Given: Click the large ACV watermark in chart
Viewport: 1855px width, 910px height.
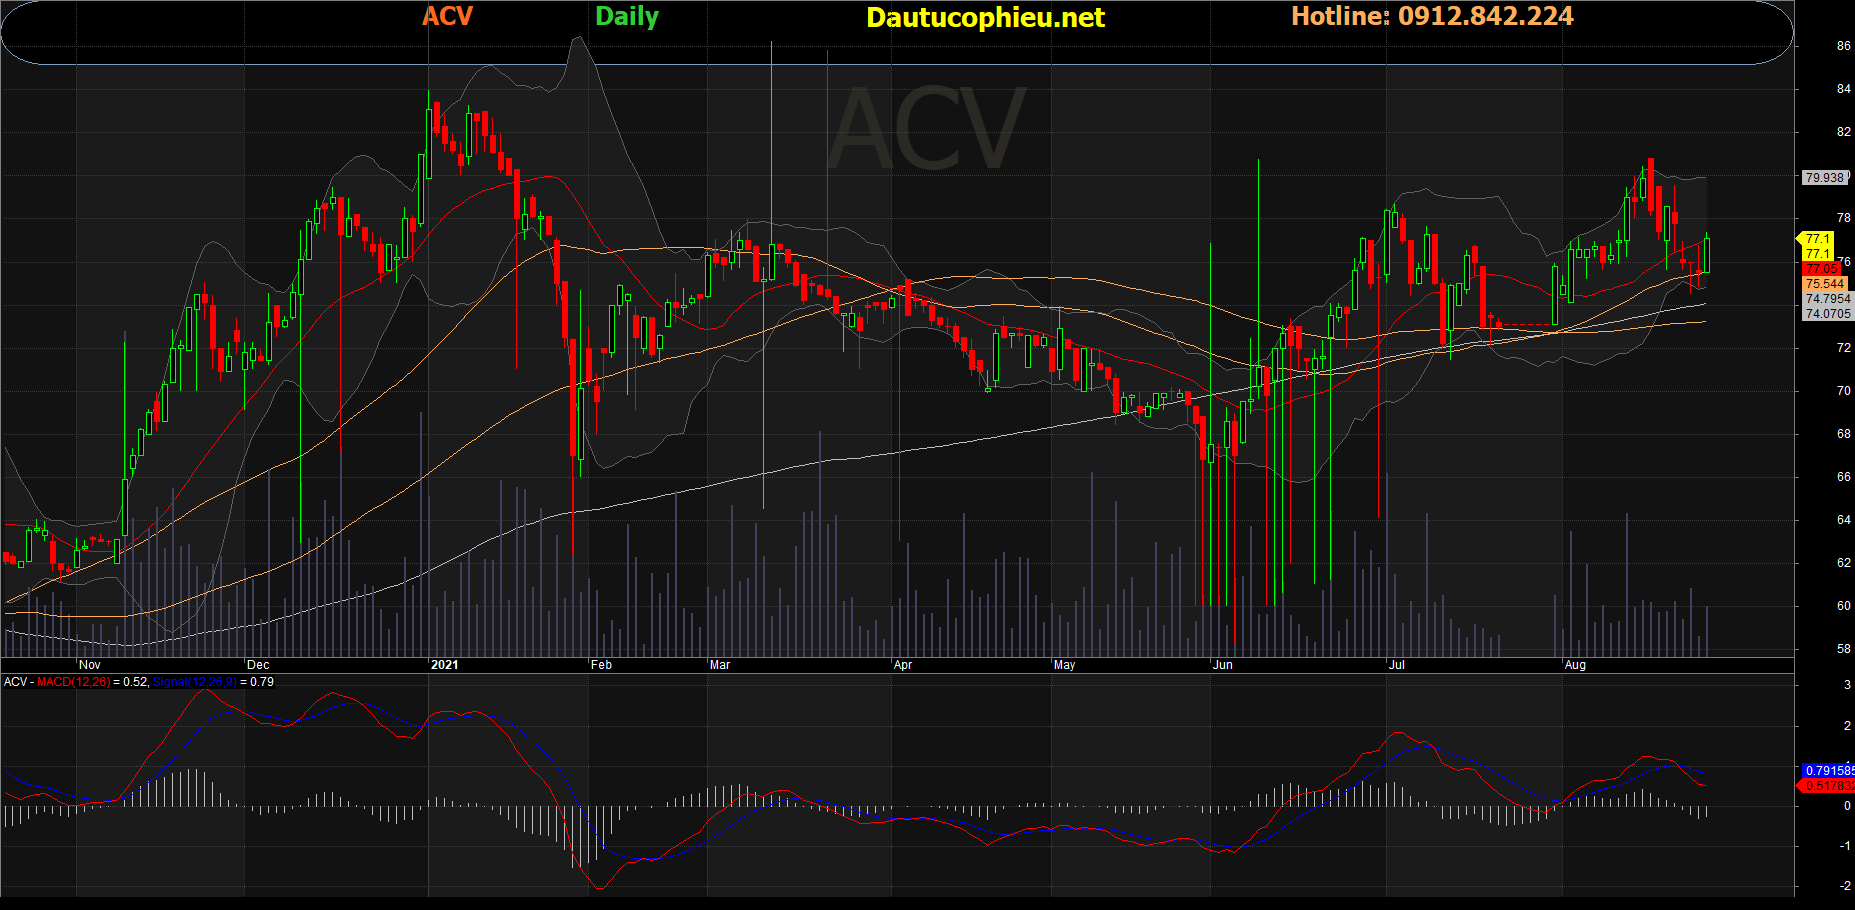Looking at the screenshot, I should pos(927,130).
